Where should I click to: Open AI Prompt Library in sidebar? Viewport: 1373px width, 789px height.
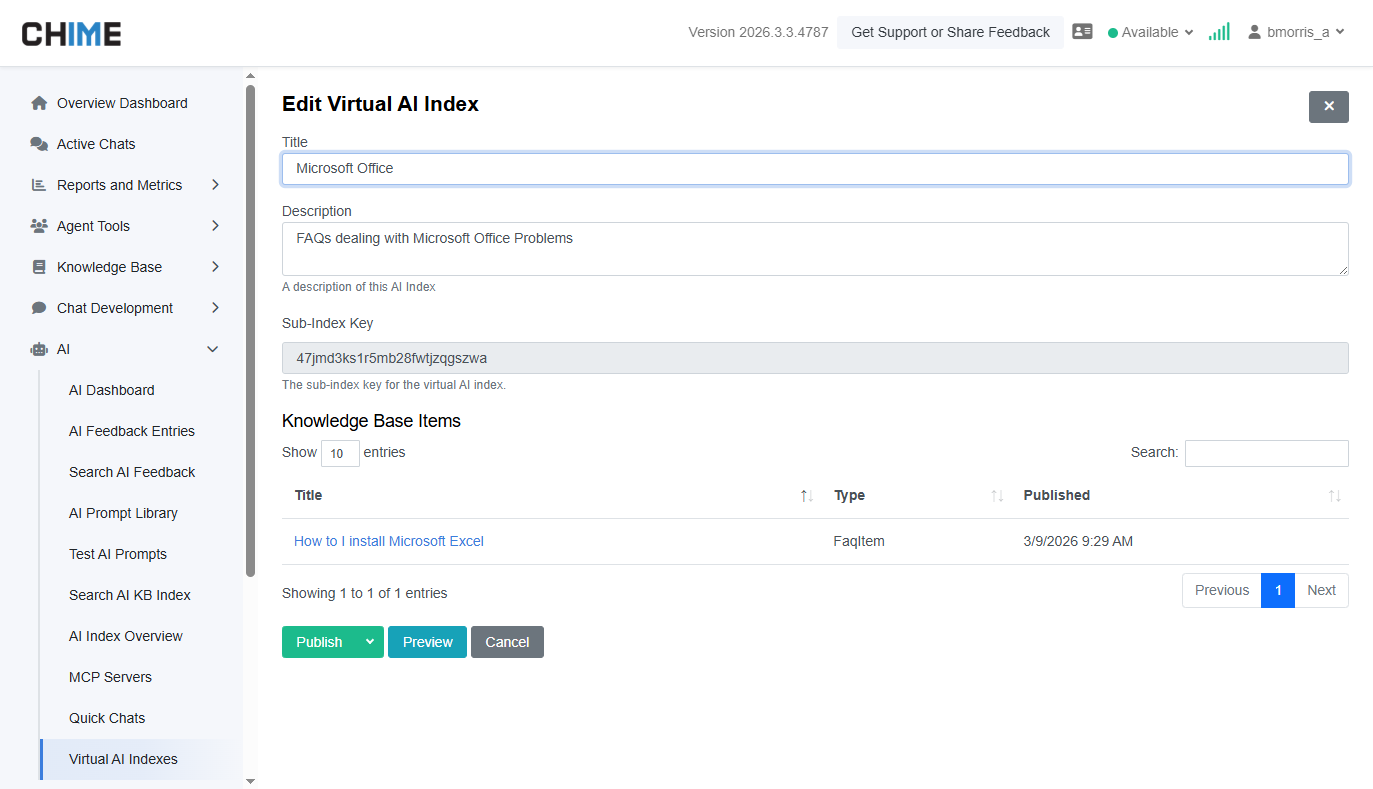(x=123, y=513)
